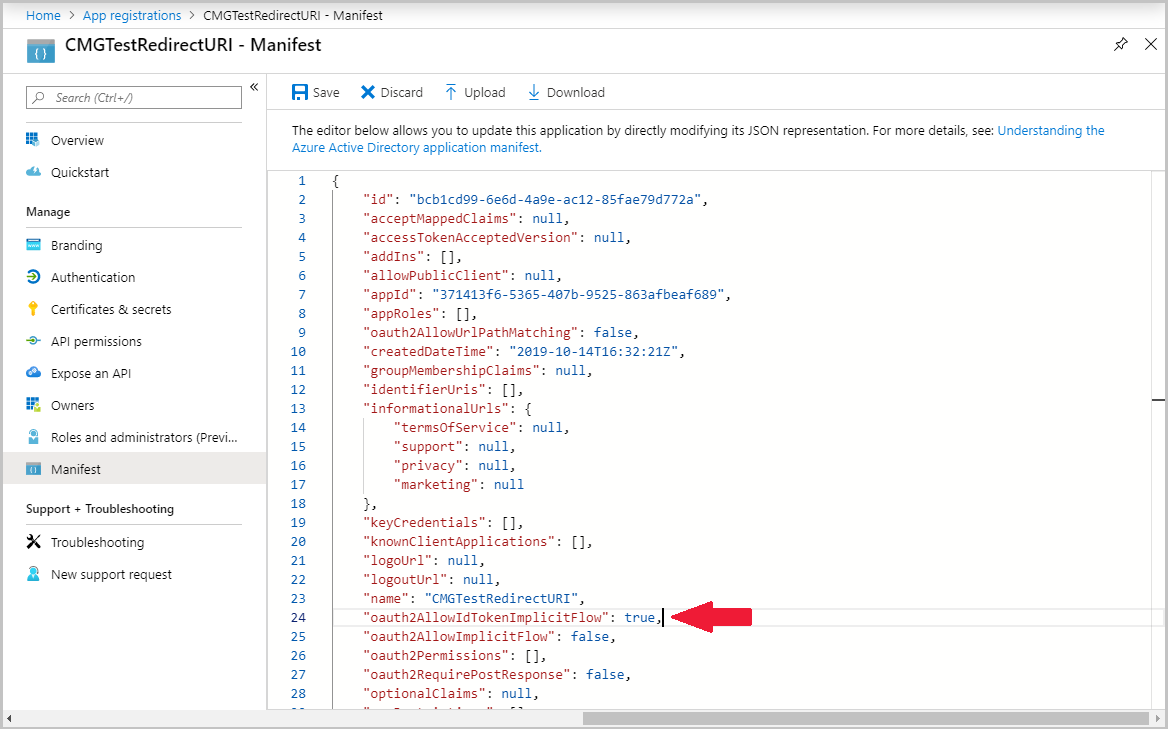Click the Troubleshooting wrench icon
1168x729 pixels.
(35, 542)
